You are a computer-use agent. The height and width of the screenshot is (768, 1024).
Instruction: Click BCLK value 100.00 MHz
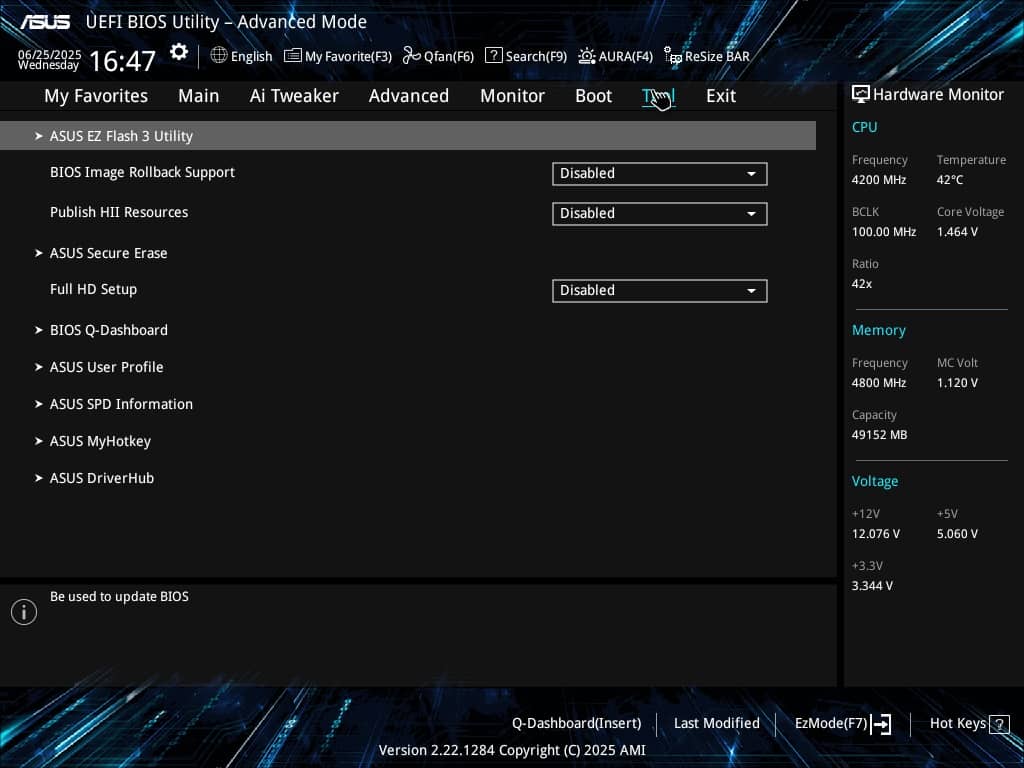[884, 232]
